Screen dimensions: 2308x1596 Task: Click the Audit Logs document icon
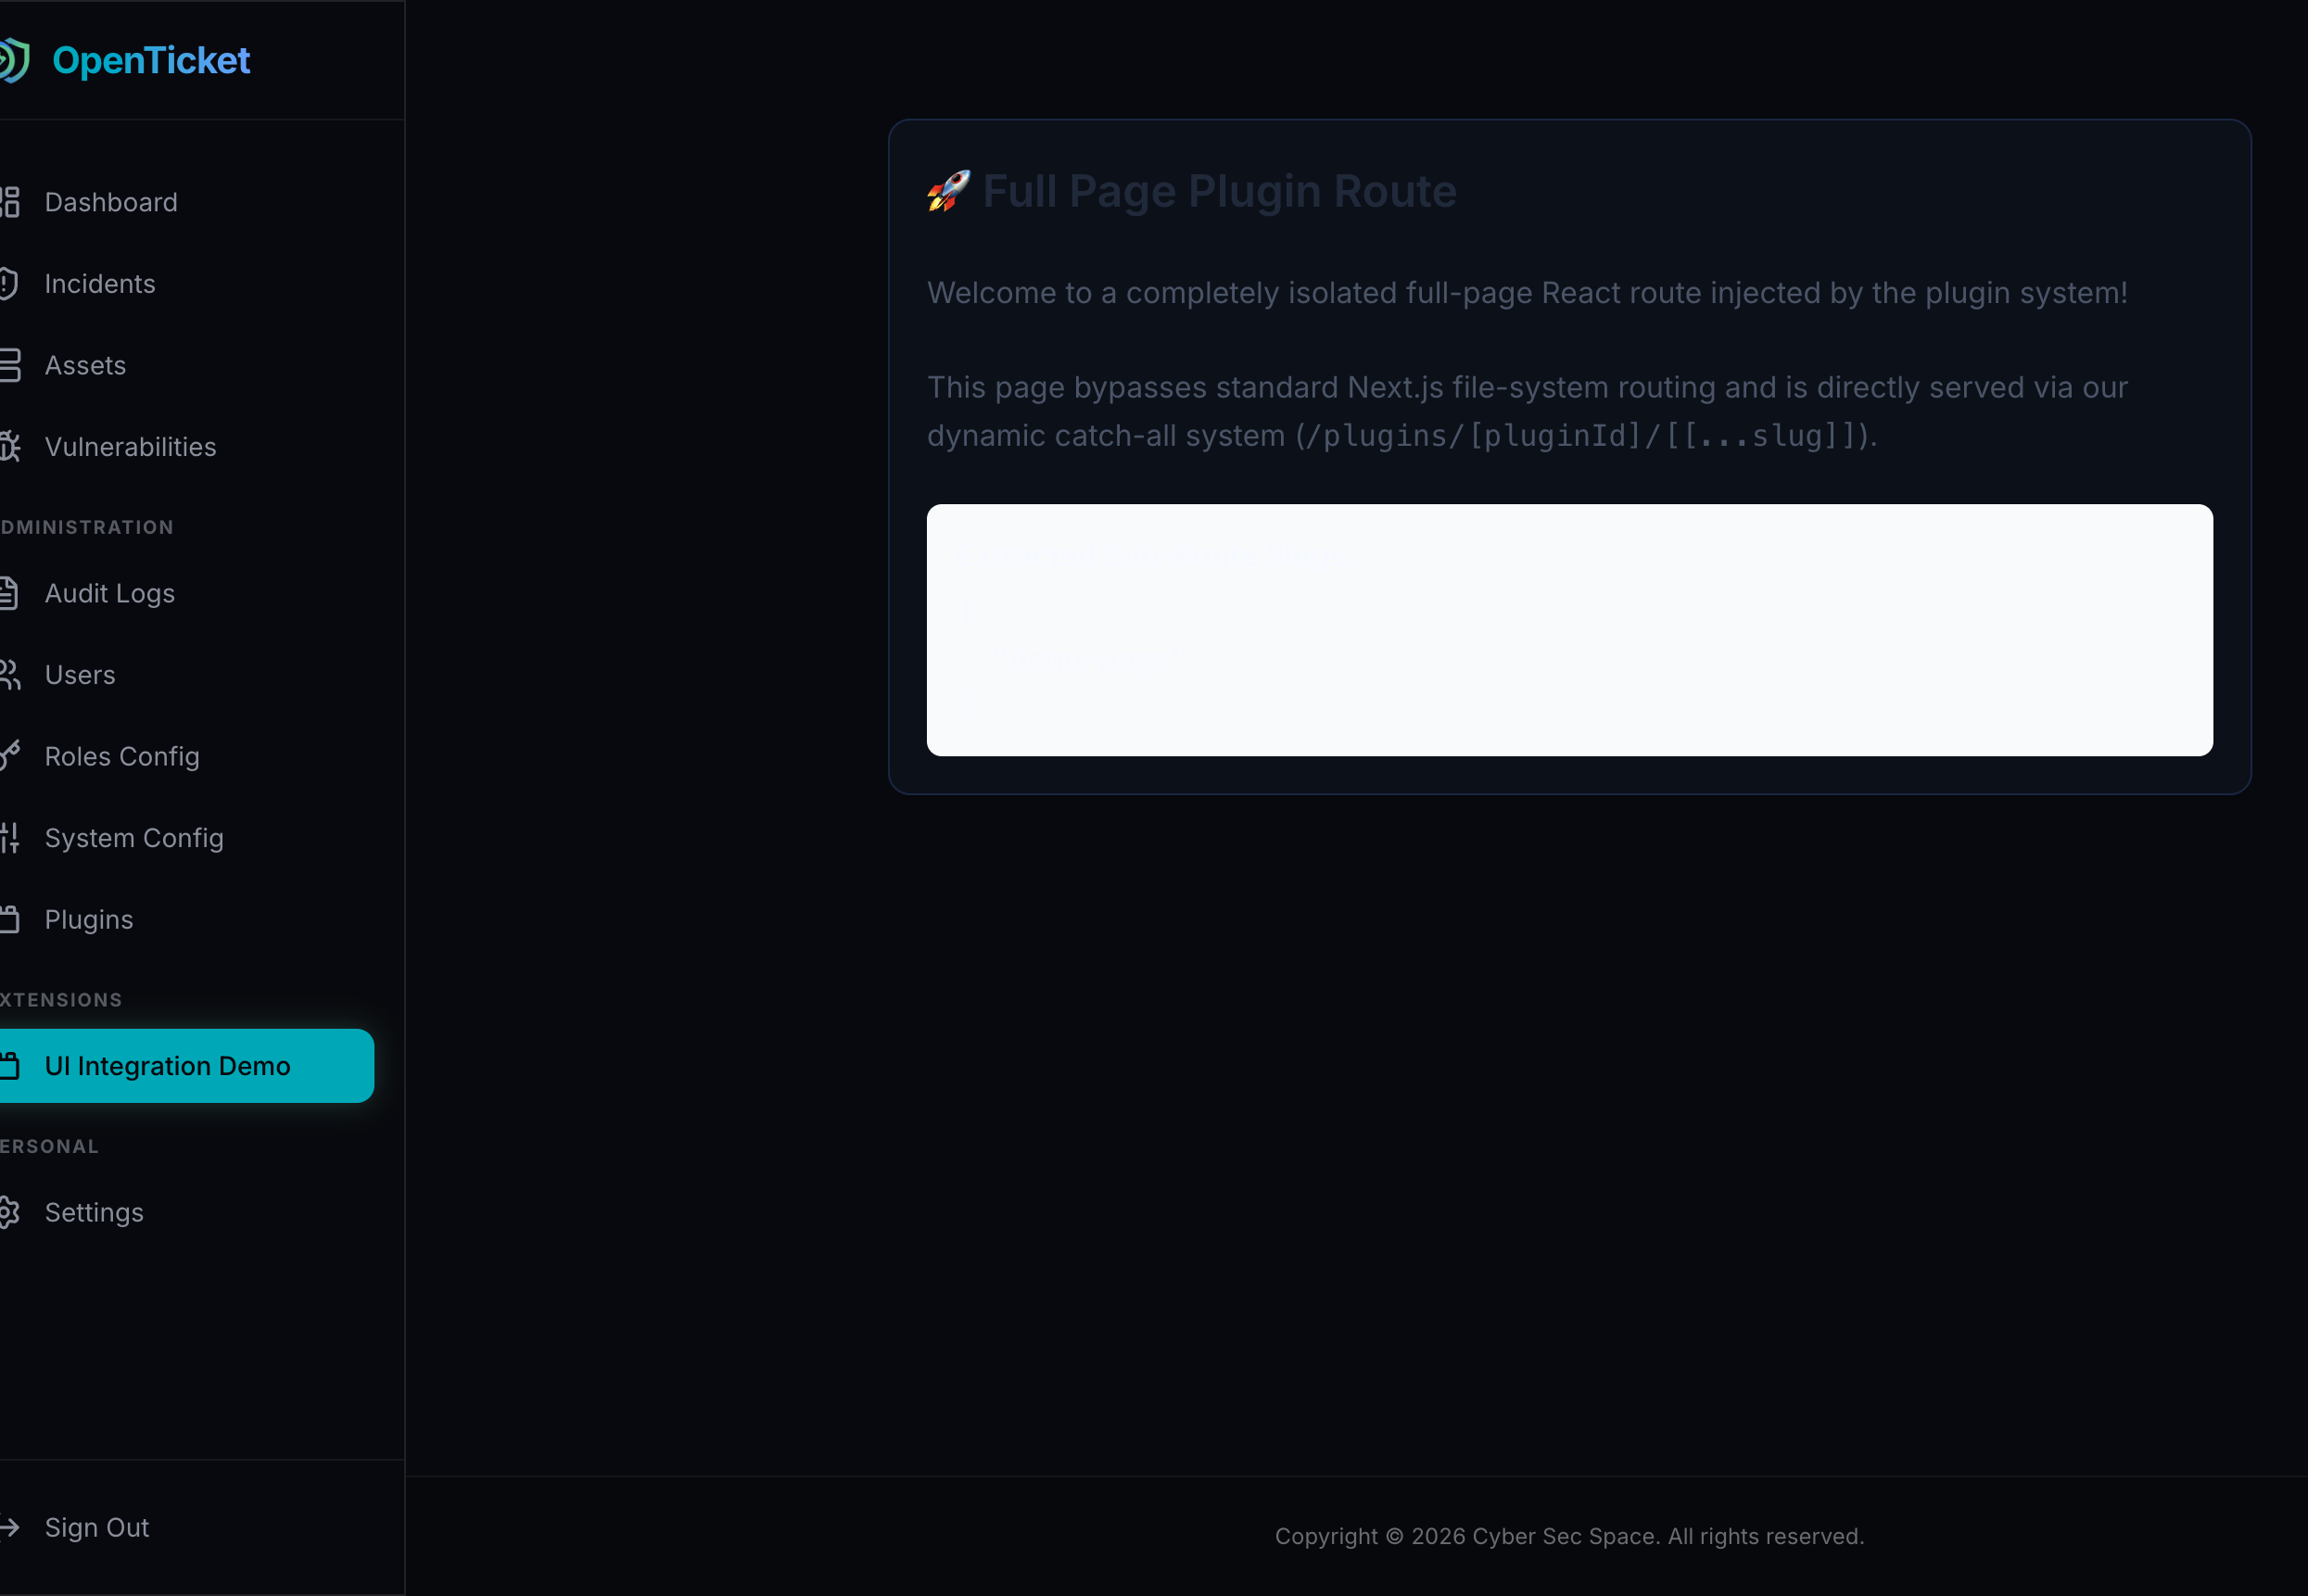9,592
